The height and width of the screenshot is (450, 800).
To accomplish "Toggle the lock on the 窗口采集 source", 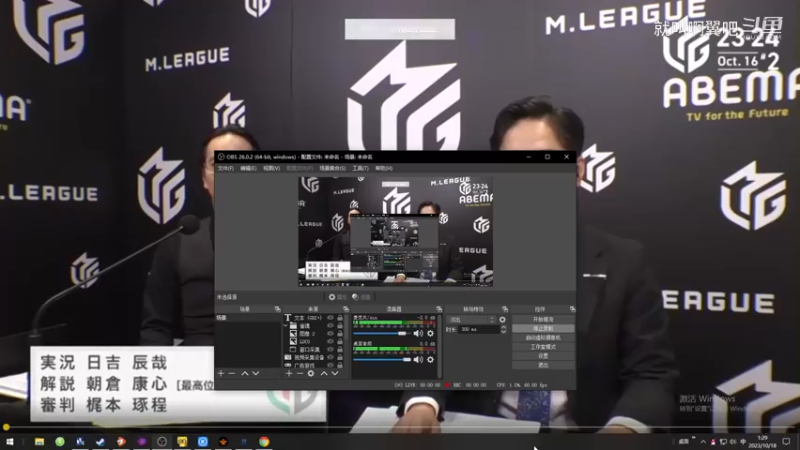I will point(340,349).
